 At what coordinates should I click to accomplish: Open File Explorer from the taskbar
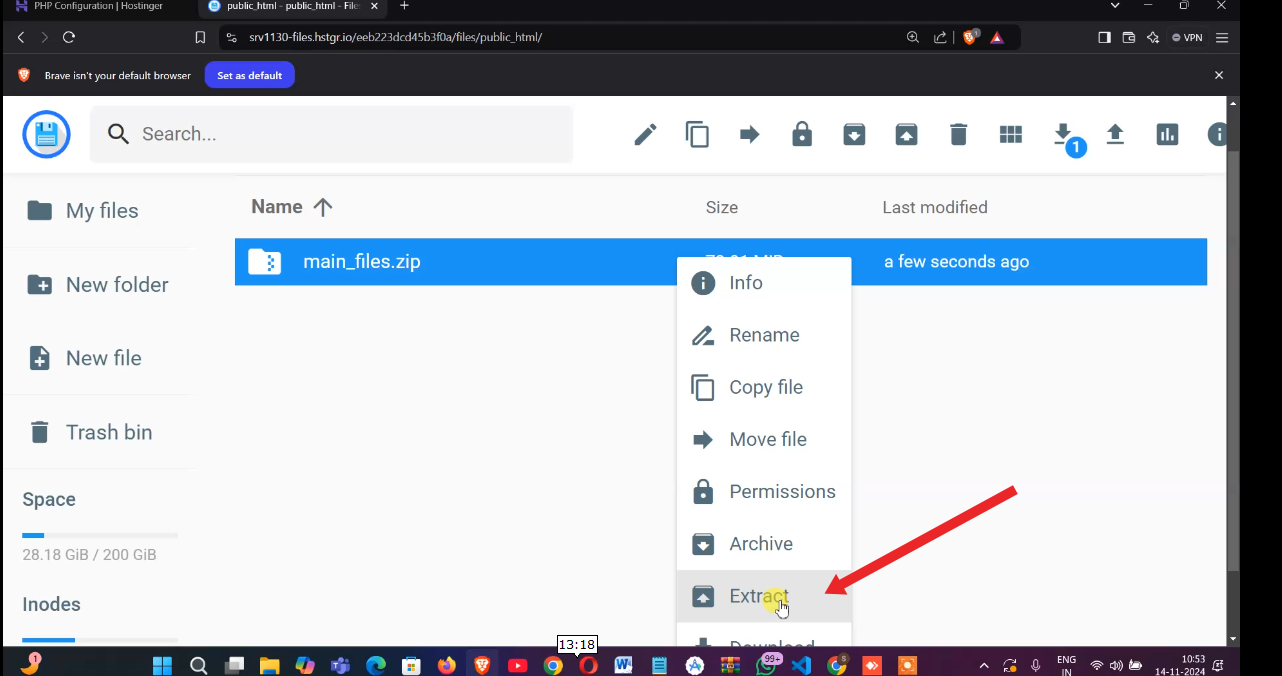pyautogui.click(x=269, y=665)
